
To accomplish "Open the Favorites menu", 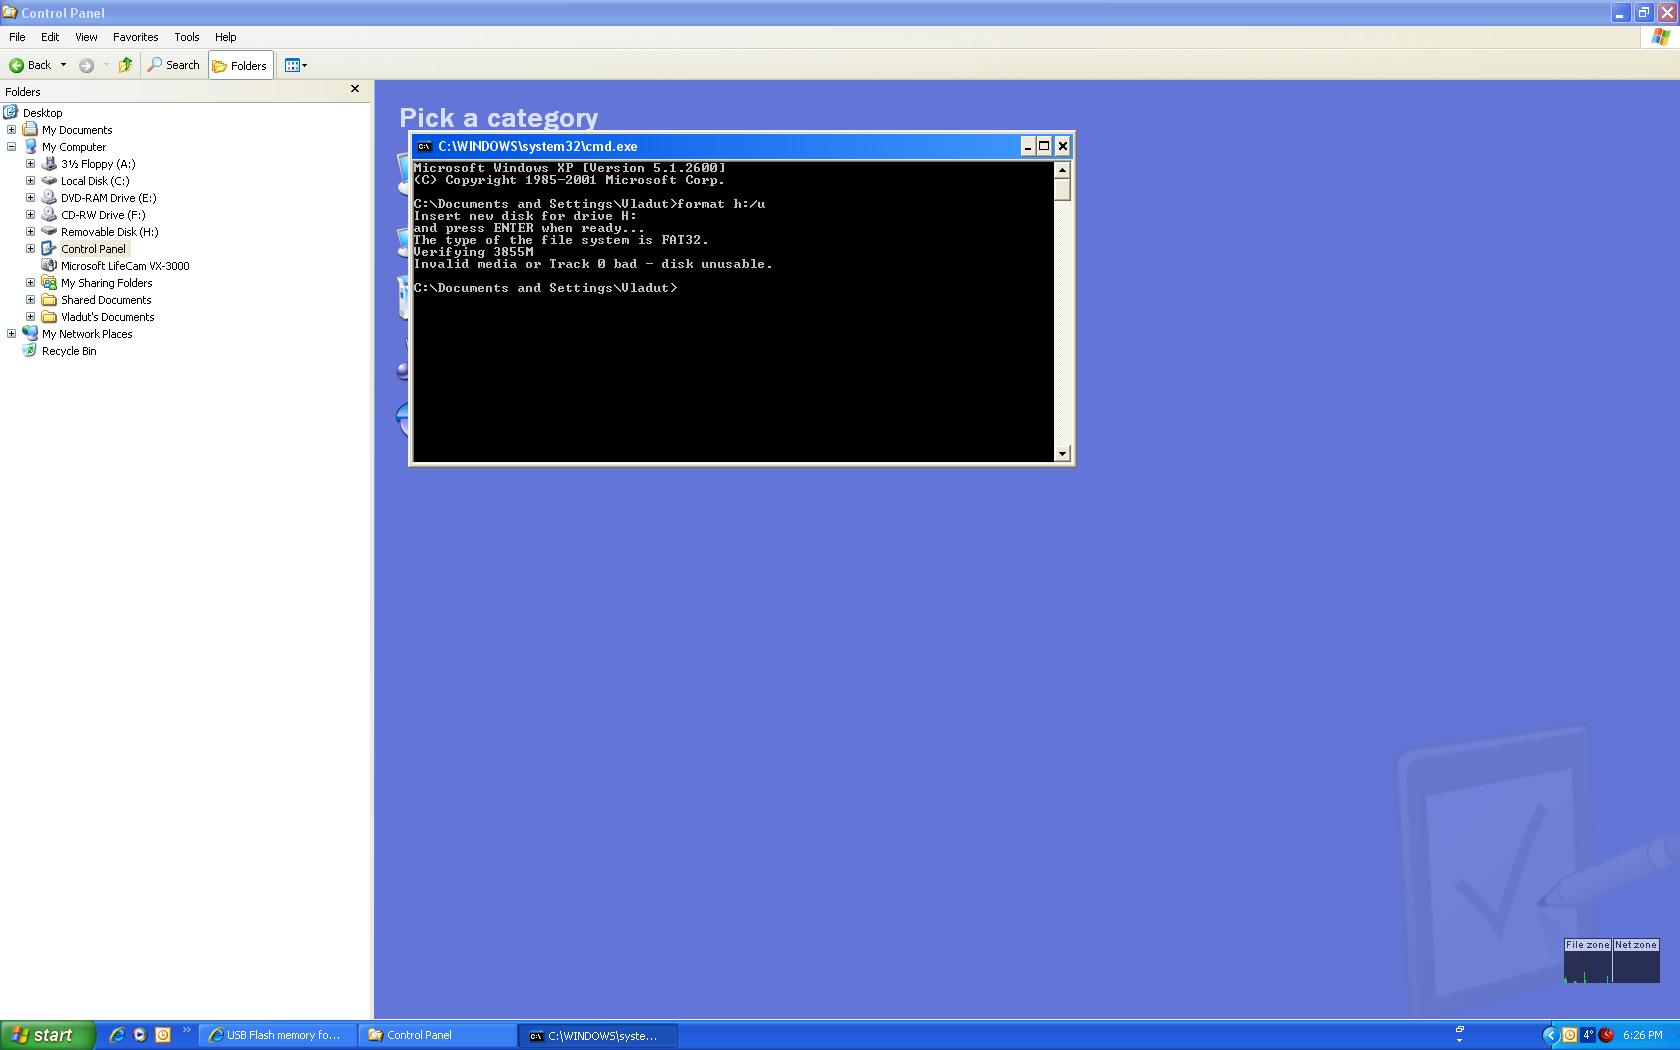I will pyautogui.click(x=136, y=37).
